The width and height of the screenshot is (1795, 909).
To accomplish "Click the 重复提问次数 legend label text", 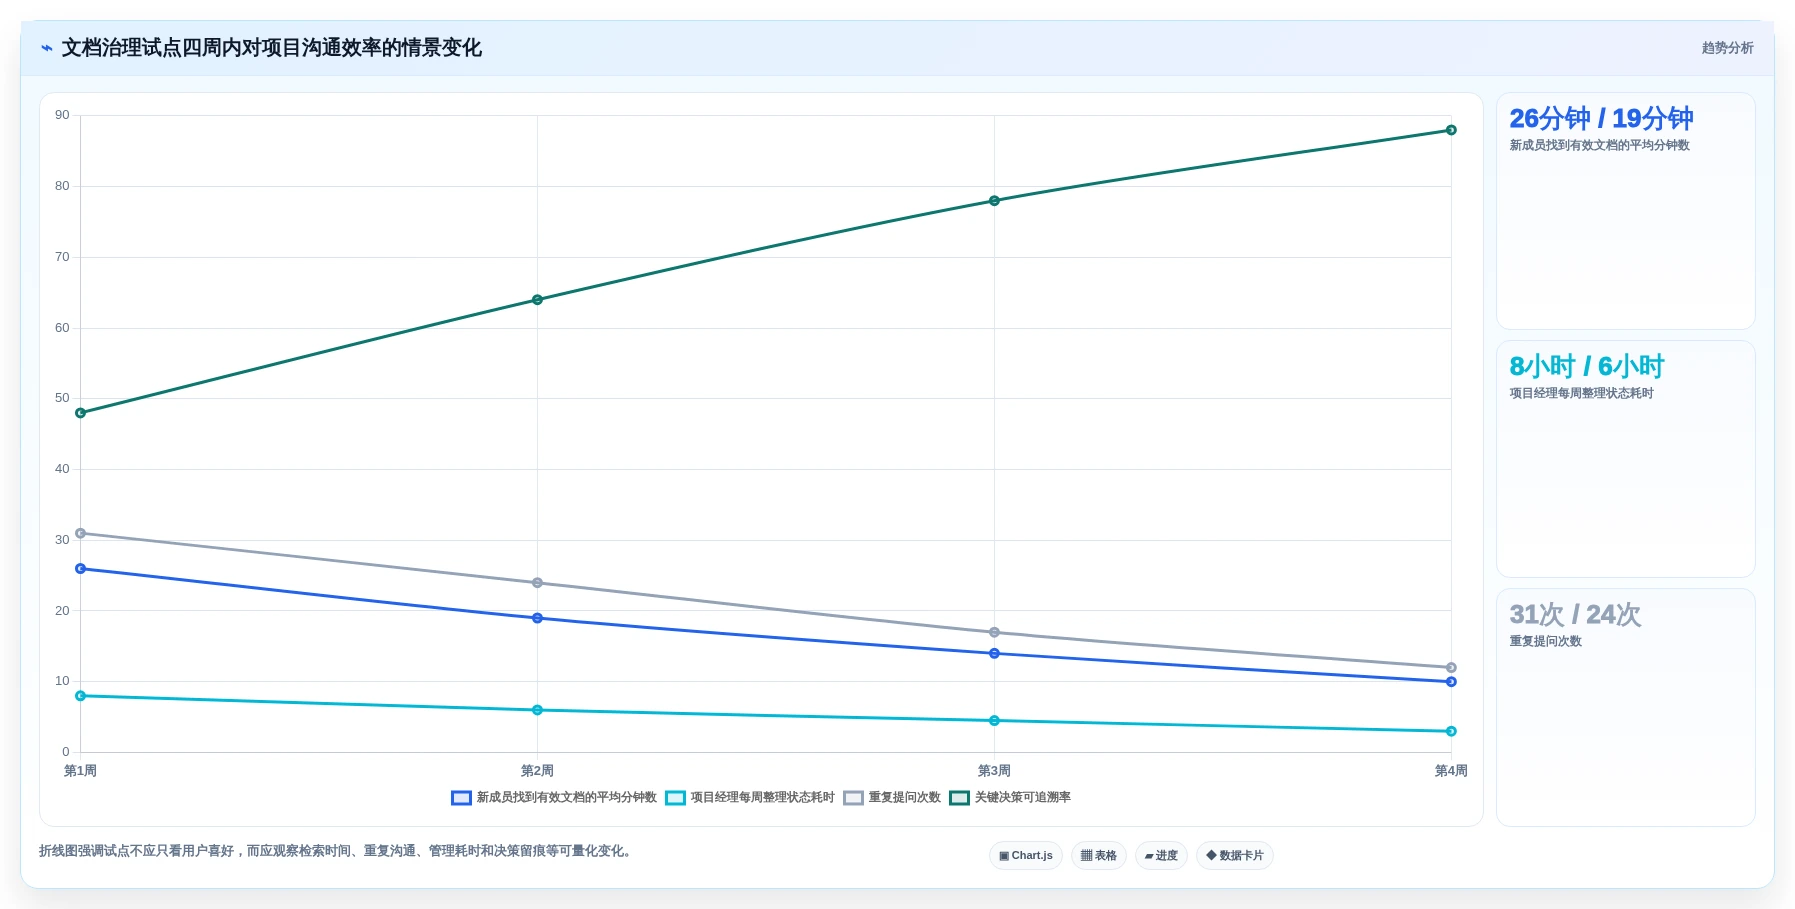I will click(x=904, y=798).
